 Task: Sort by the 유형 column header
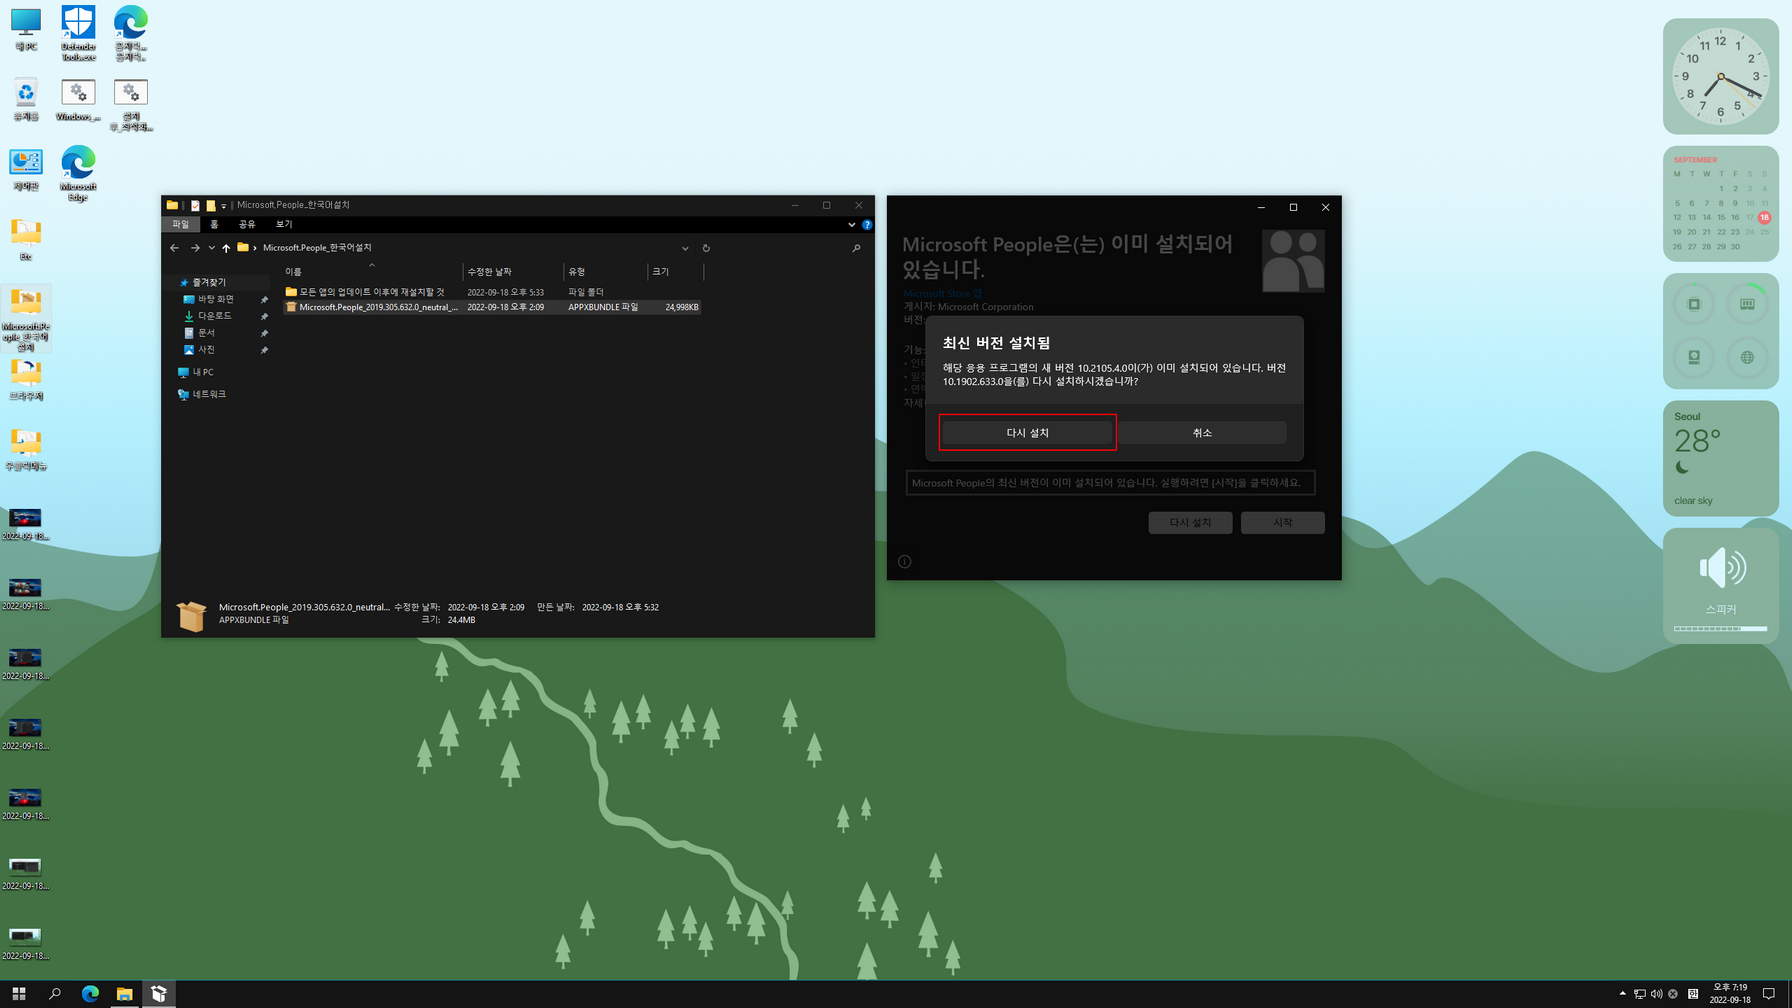(x=605, y=272)
